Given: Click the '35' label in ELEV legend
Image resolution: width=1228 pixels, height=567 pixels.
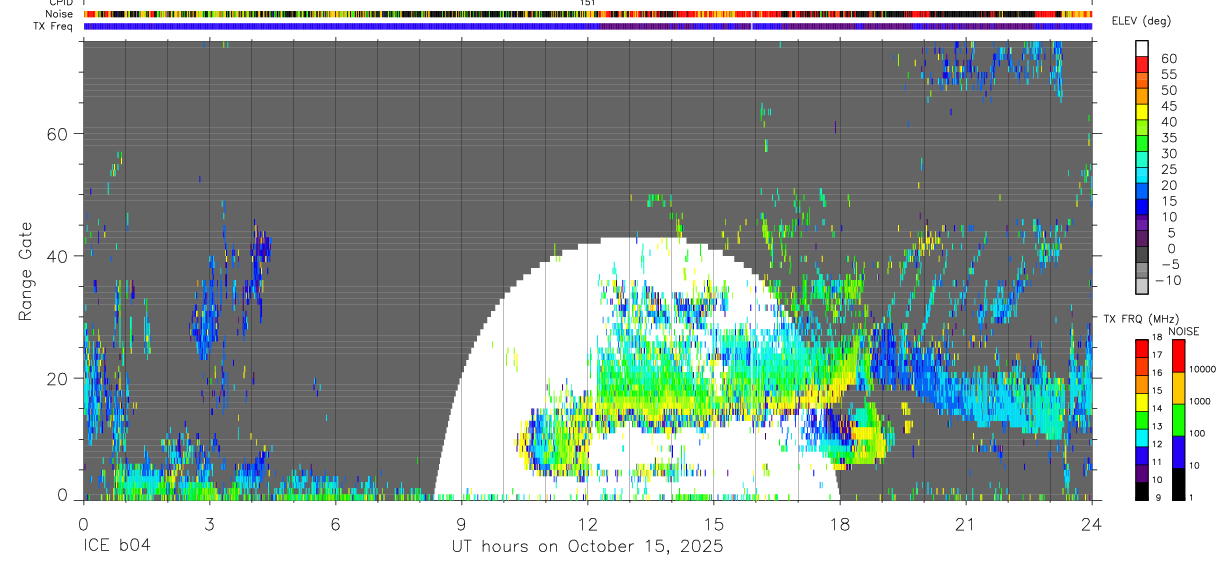Looking at the screenshot, I should tap(1168, 138).
